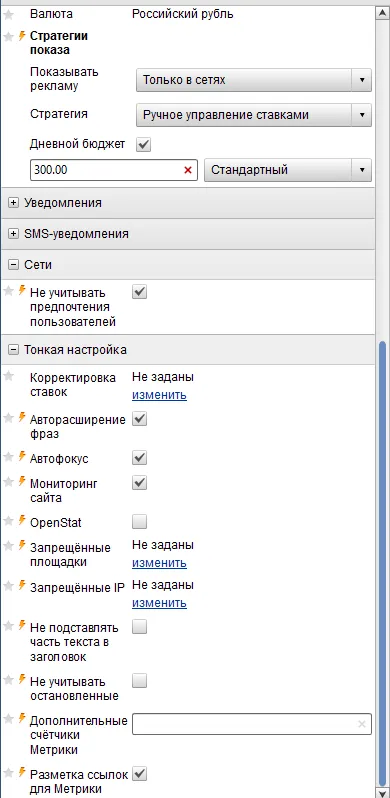This screenshot has height=798, width=390.
Task: Check Не подставлять часть текста в заголовок
Action: [140, 626]
